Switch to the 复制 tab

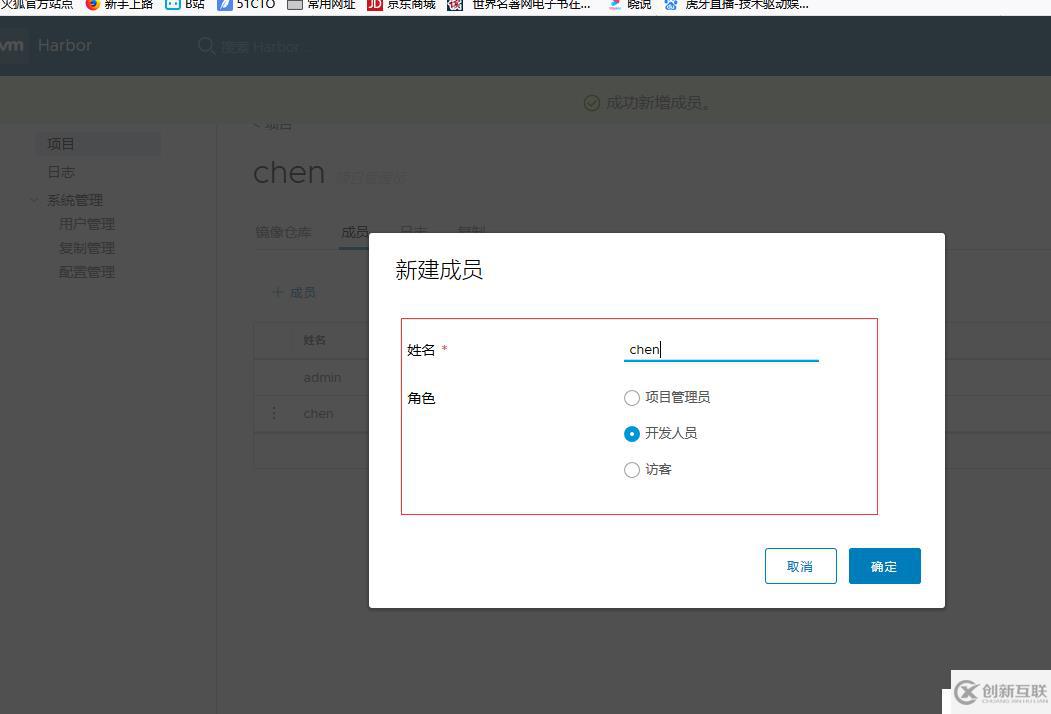click(471, 231)
